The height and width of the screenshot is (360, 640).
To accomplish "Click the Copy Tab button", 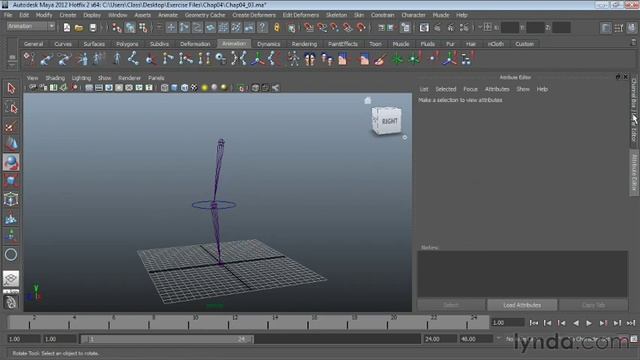I will tap(593, 305).
